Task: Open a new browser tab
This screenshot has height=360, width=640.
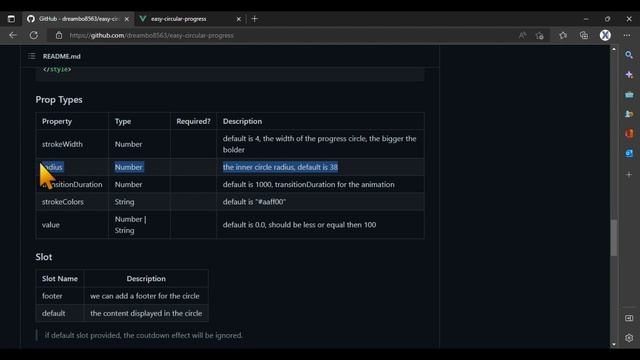Action: pos(255,19)
